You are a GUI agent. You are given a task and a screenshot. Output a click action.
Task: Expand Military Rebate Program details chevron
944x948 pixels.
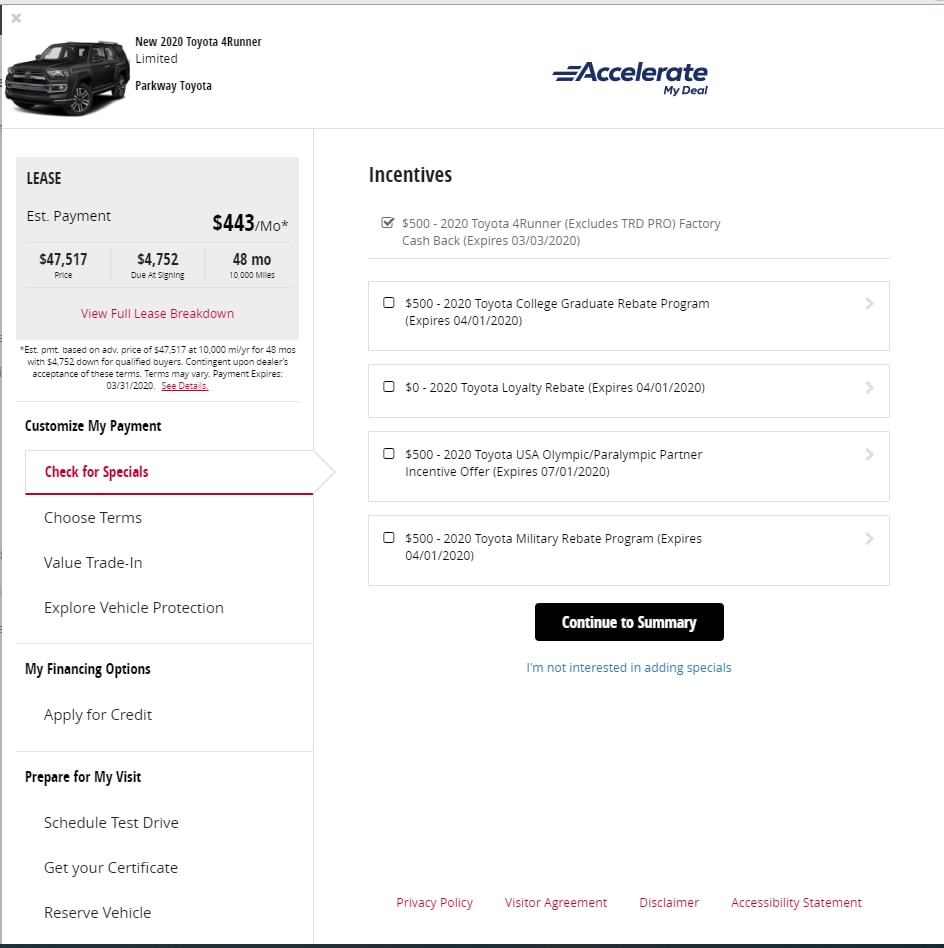pos(870,539)
